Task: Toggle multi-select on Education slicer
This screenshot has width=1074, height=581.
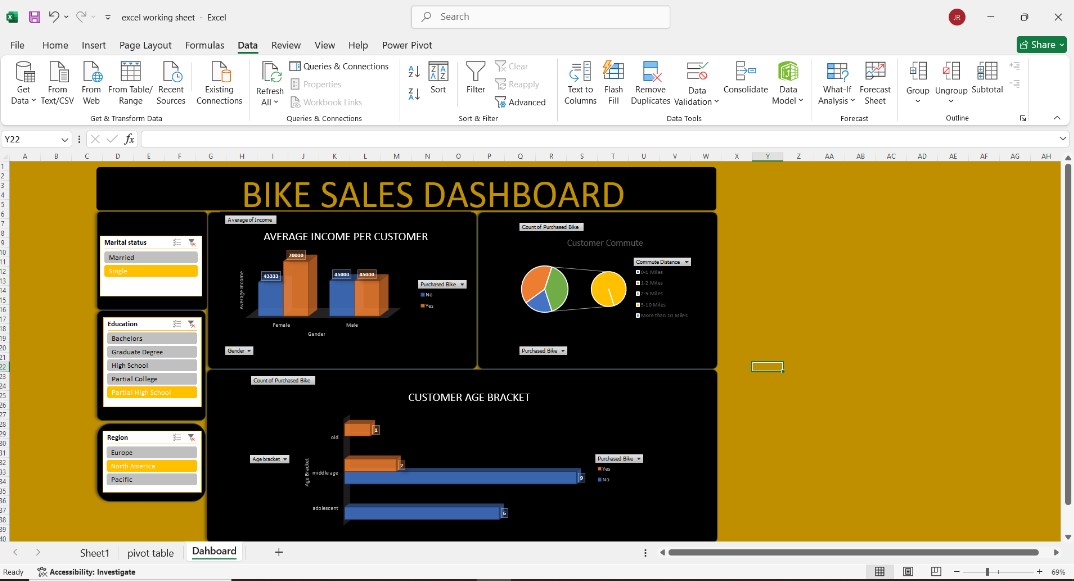Action: [x=177, y=324]
